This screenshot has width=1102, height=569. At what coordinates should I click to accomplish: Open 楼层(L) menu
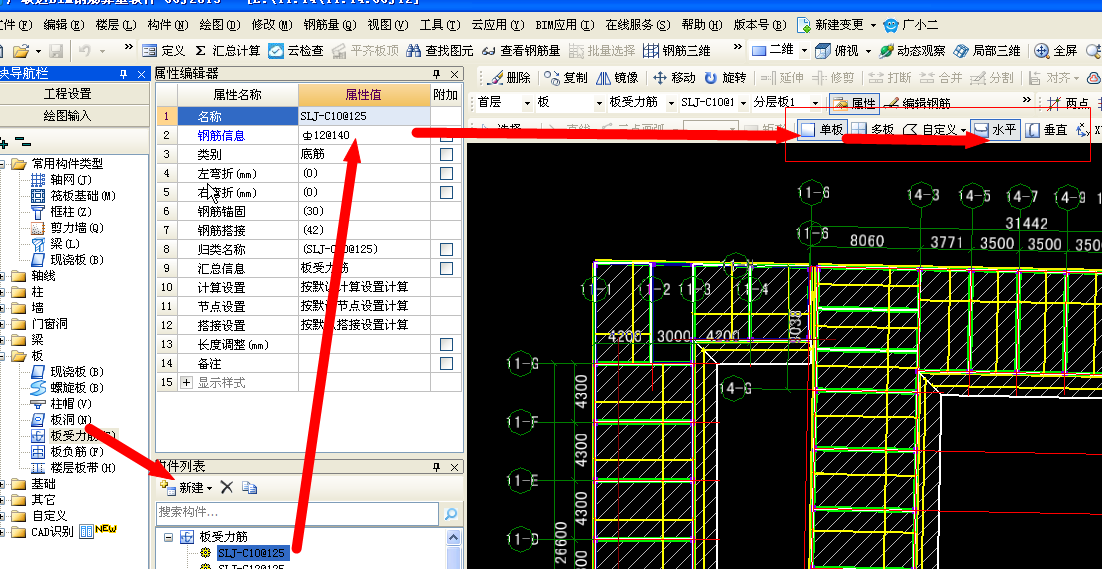[x=116, y=25]
